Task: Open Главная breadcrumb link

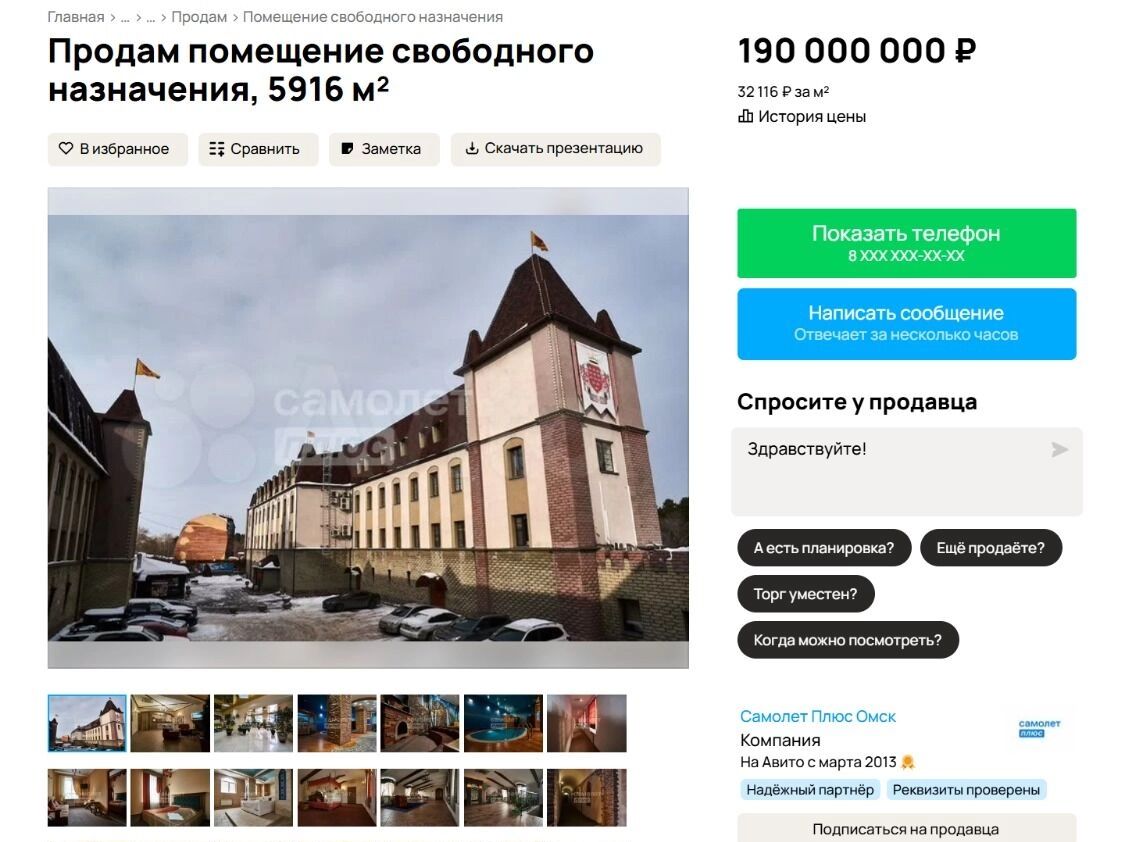Action: [76, 16]
